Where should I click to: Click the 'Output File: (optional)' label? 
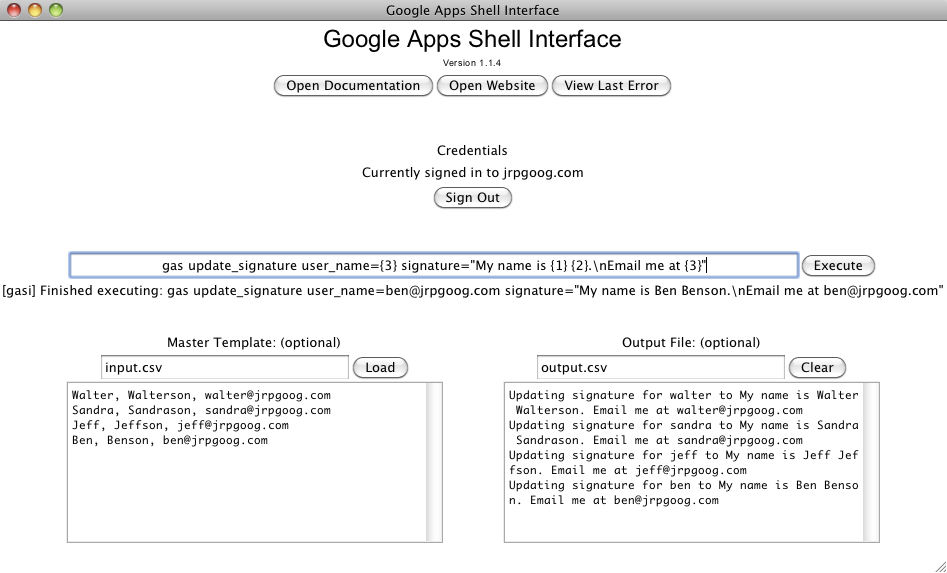[691, 343]
